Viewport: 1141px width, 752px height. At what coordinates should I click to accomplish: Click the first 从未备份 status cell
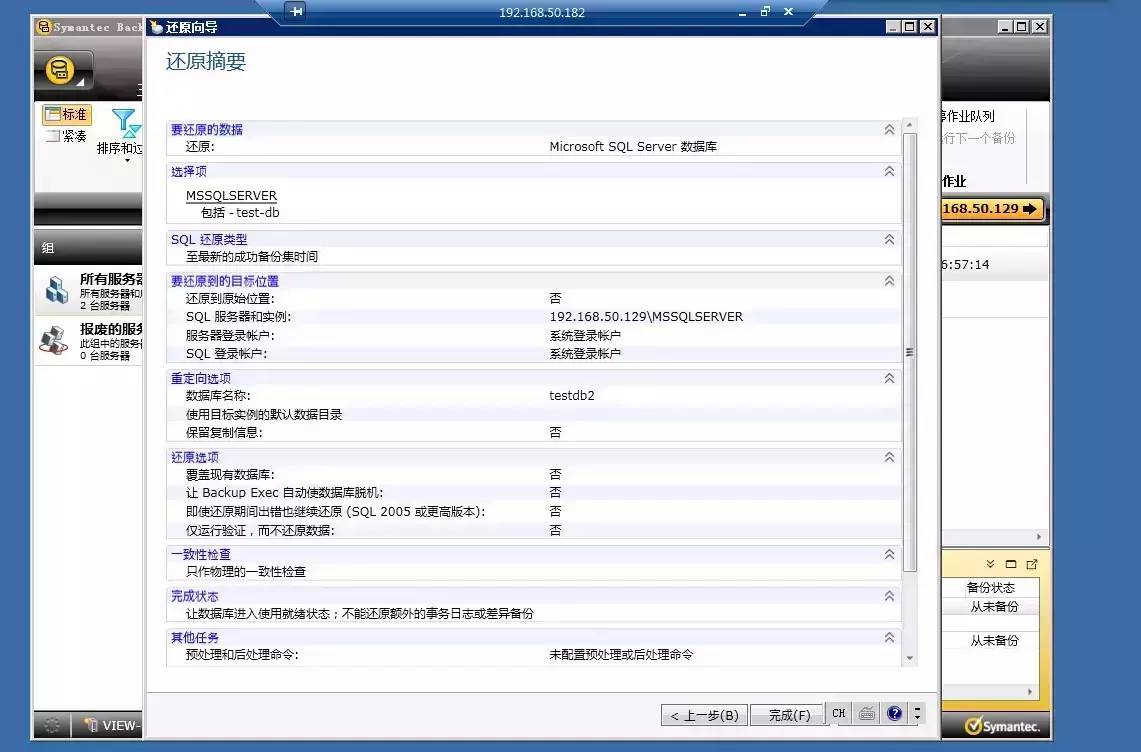994,606
